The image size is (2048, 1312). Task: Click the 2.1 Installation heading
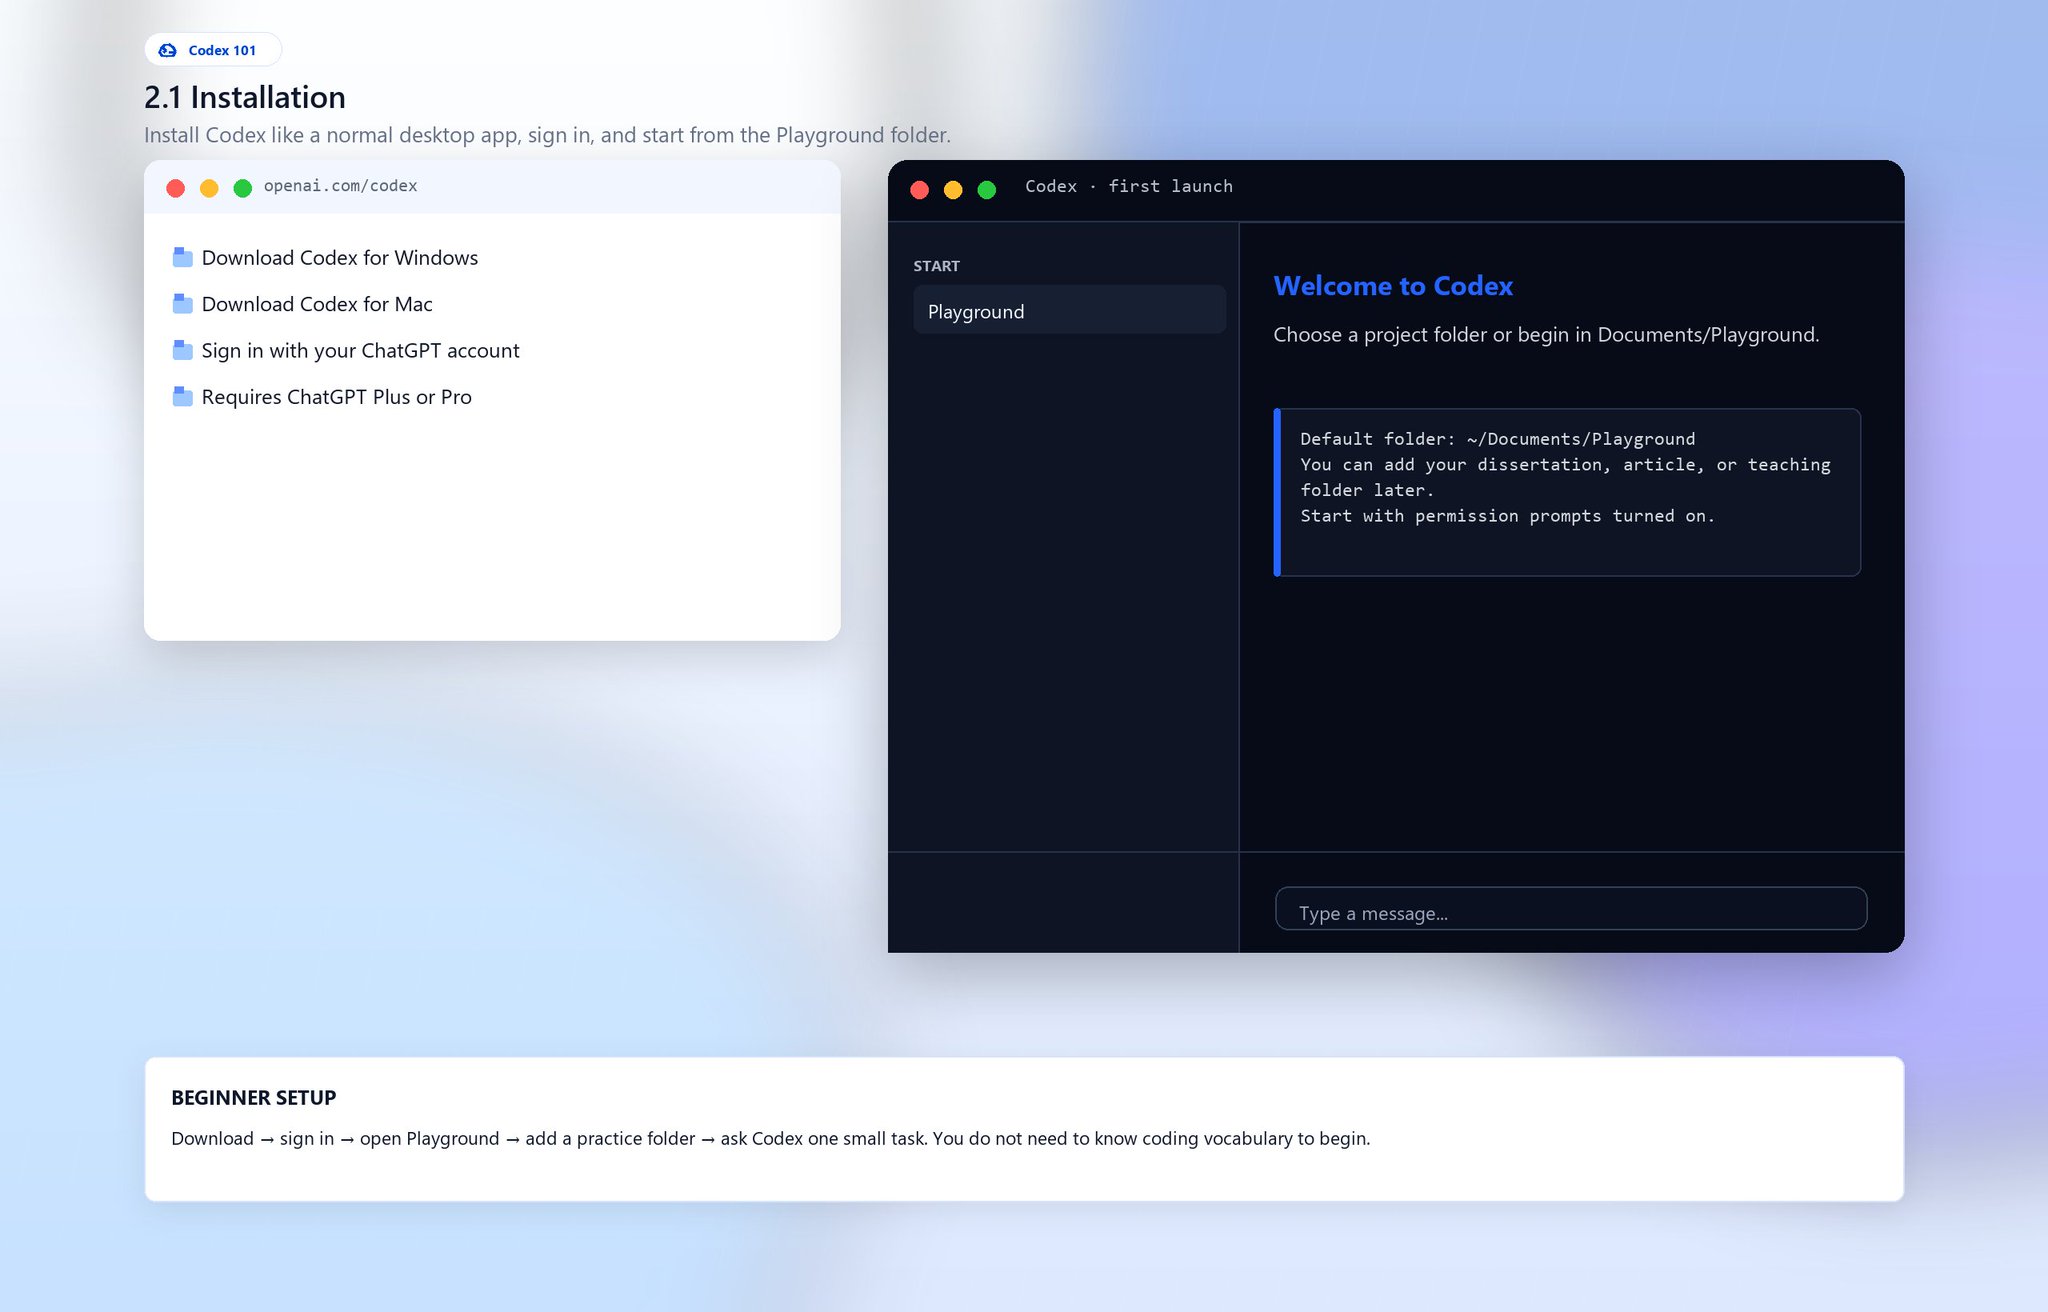[x=245, y=97]
